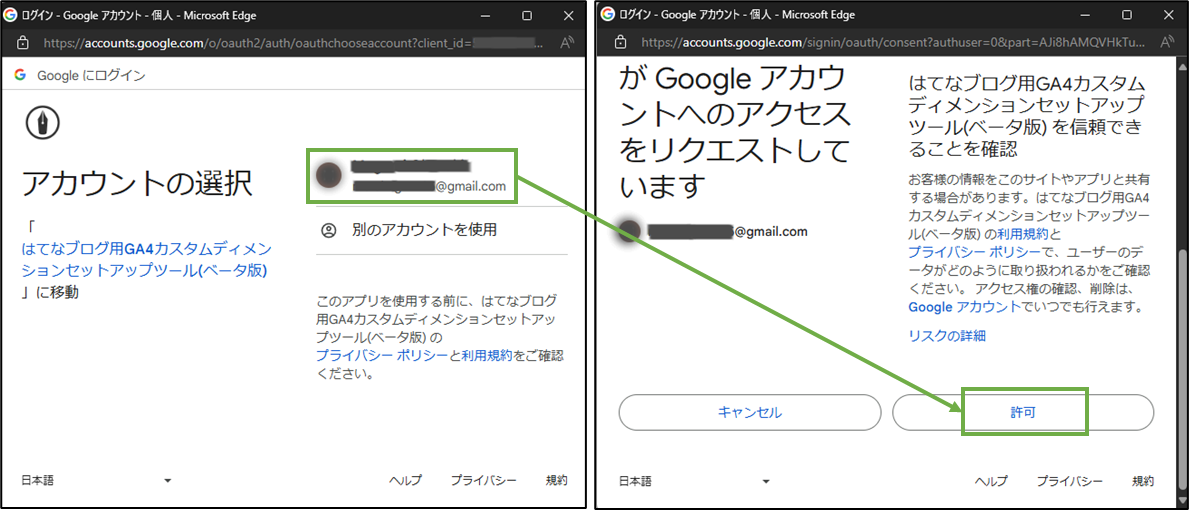Click プライバシー footer link in right window
Screen dimensions: 1189x510
pos(1069,480)
